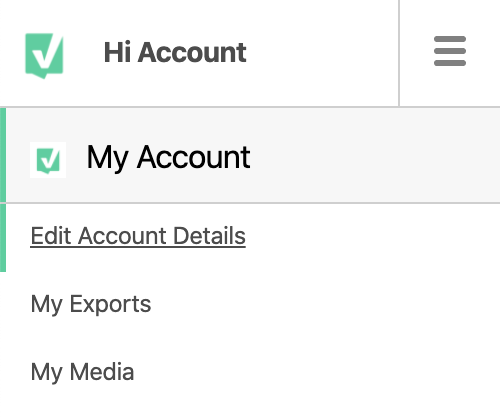500x418 pixels.
Task: View exports via My Exports item
Action: coord(91,304)
